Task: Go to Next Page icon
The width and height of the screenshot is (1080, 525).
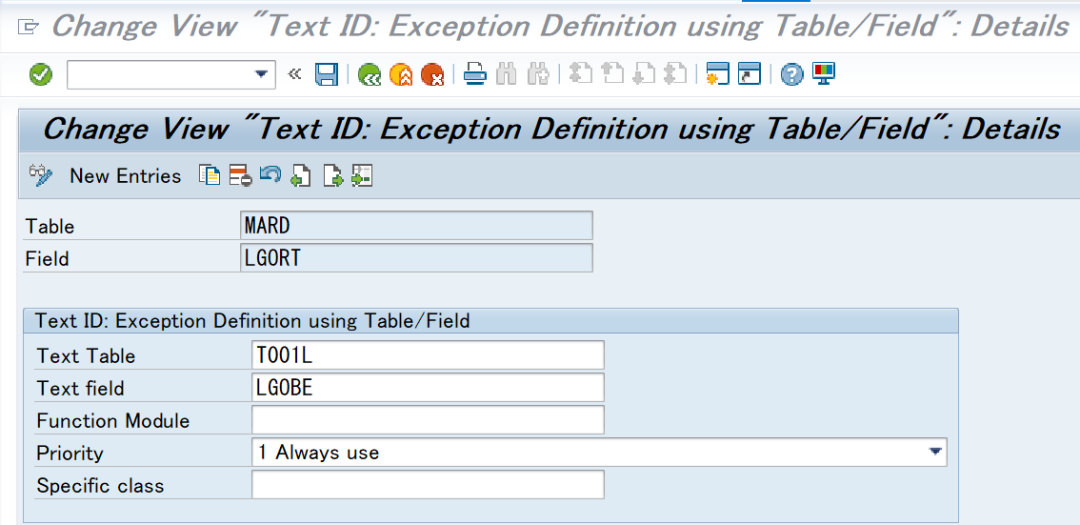Action: point(643,74)
